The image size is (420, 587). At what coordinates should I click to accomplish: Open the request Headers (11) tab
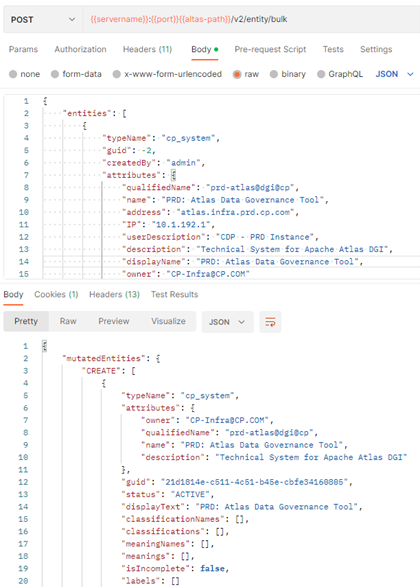point(147,49)
